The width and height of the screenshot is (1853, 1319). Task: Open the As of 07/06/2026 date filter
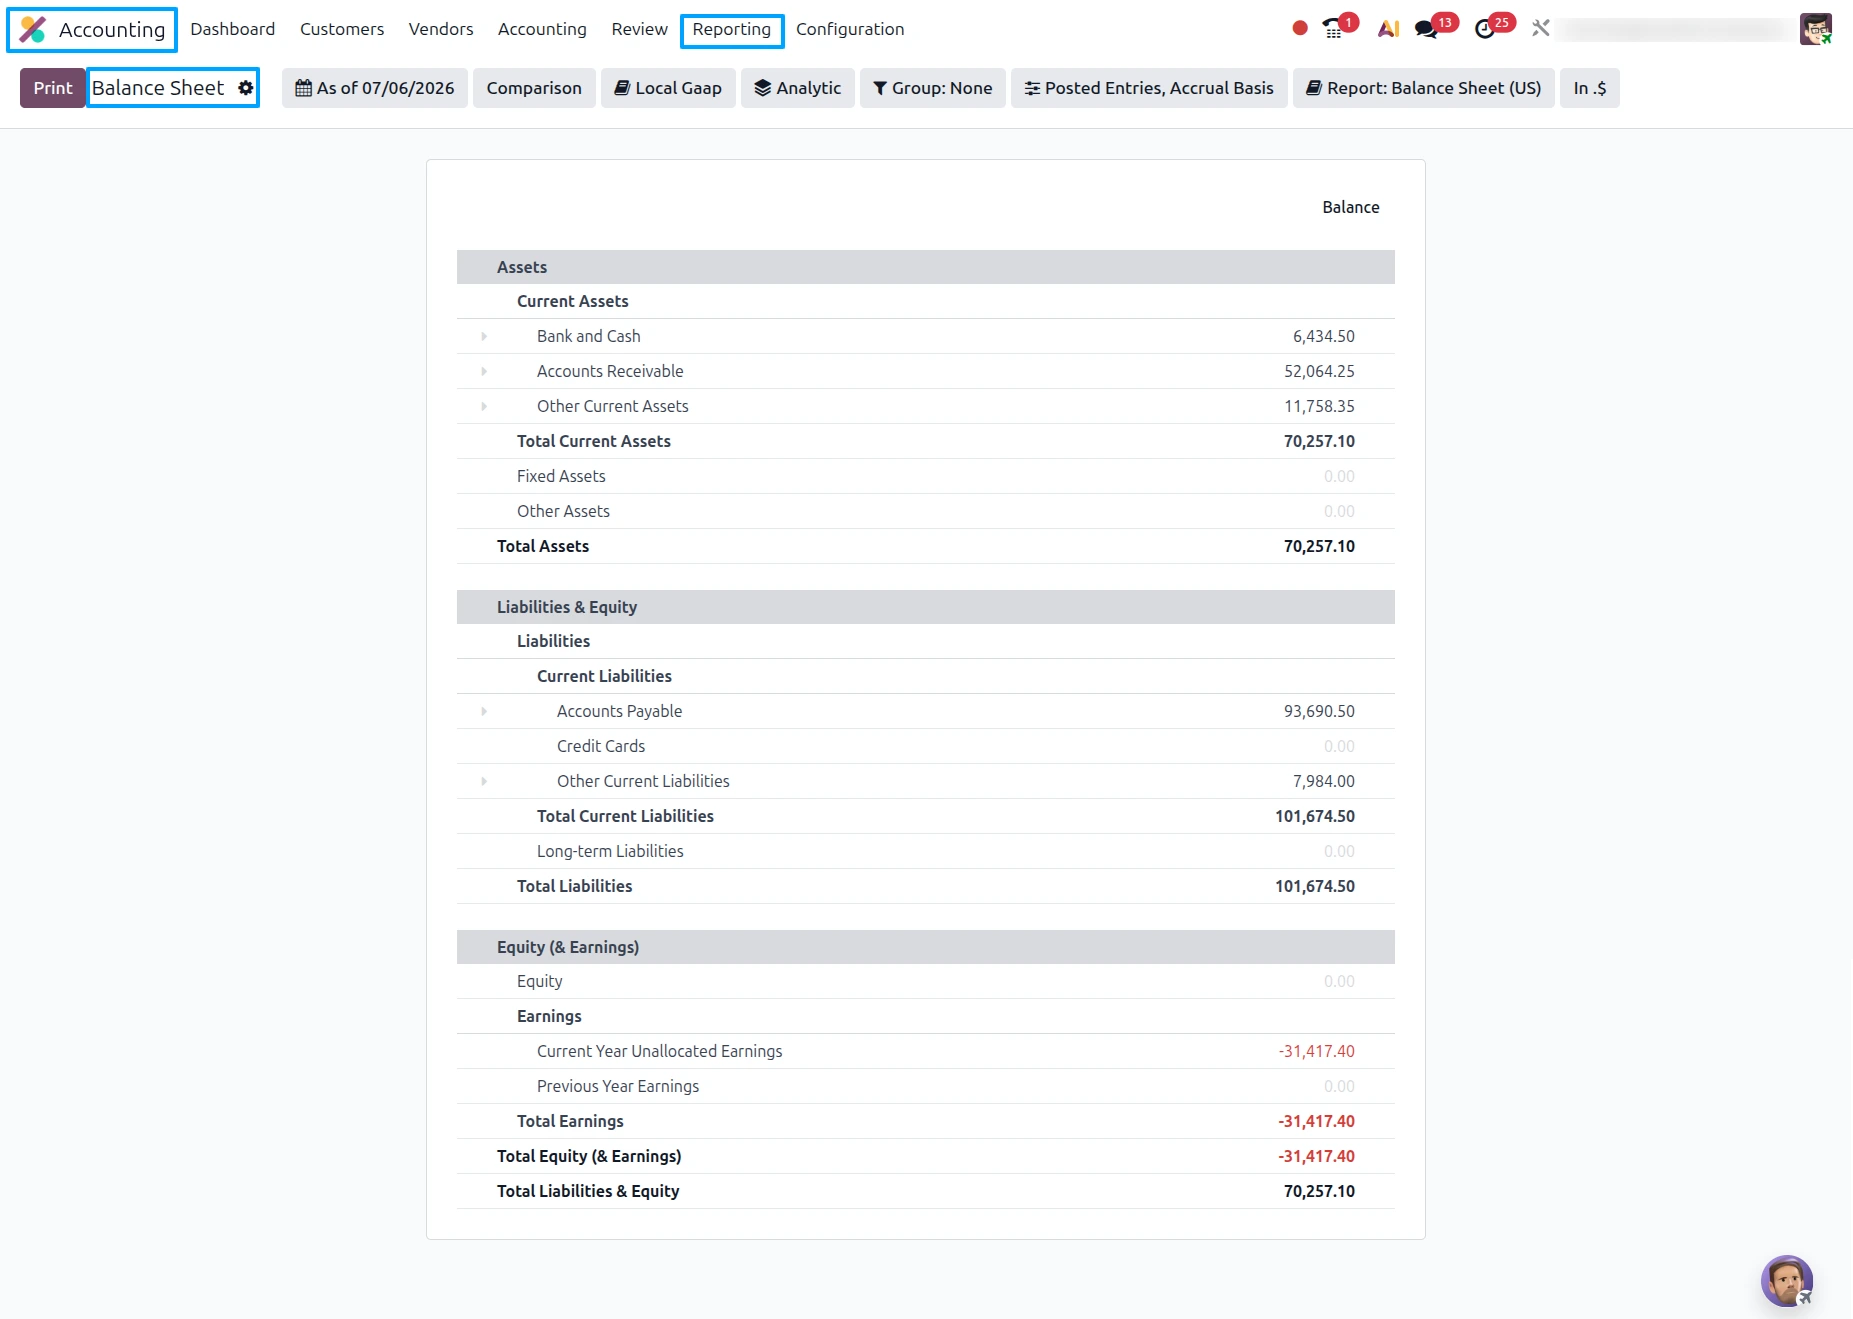(x=375, y=88)
